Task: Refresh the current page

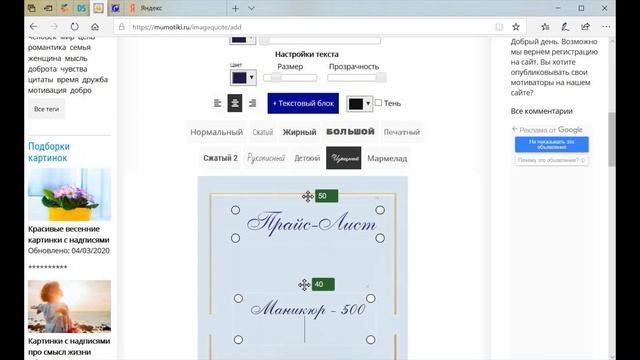Action: tap(74, 27)
